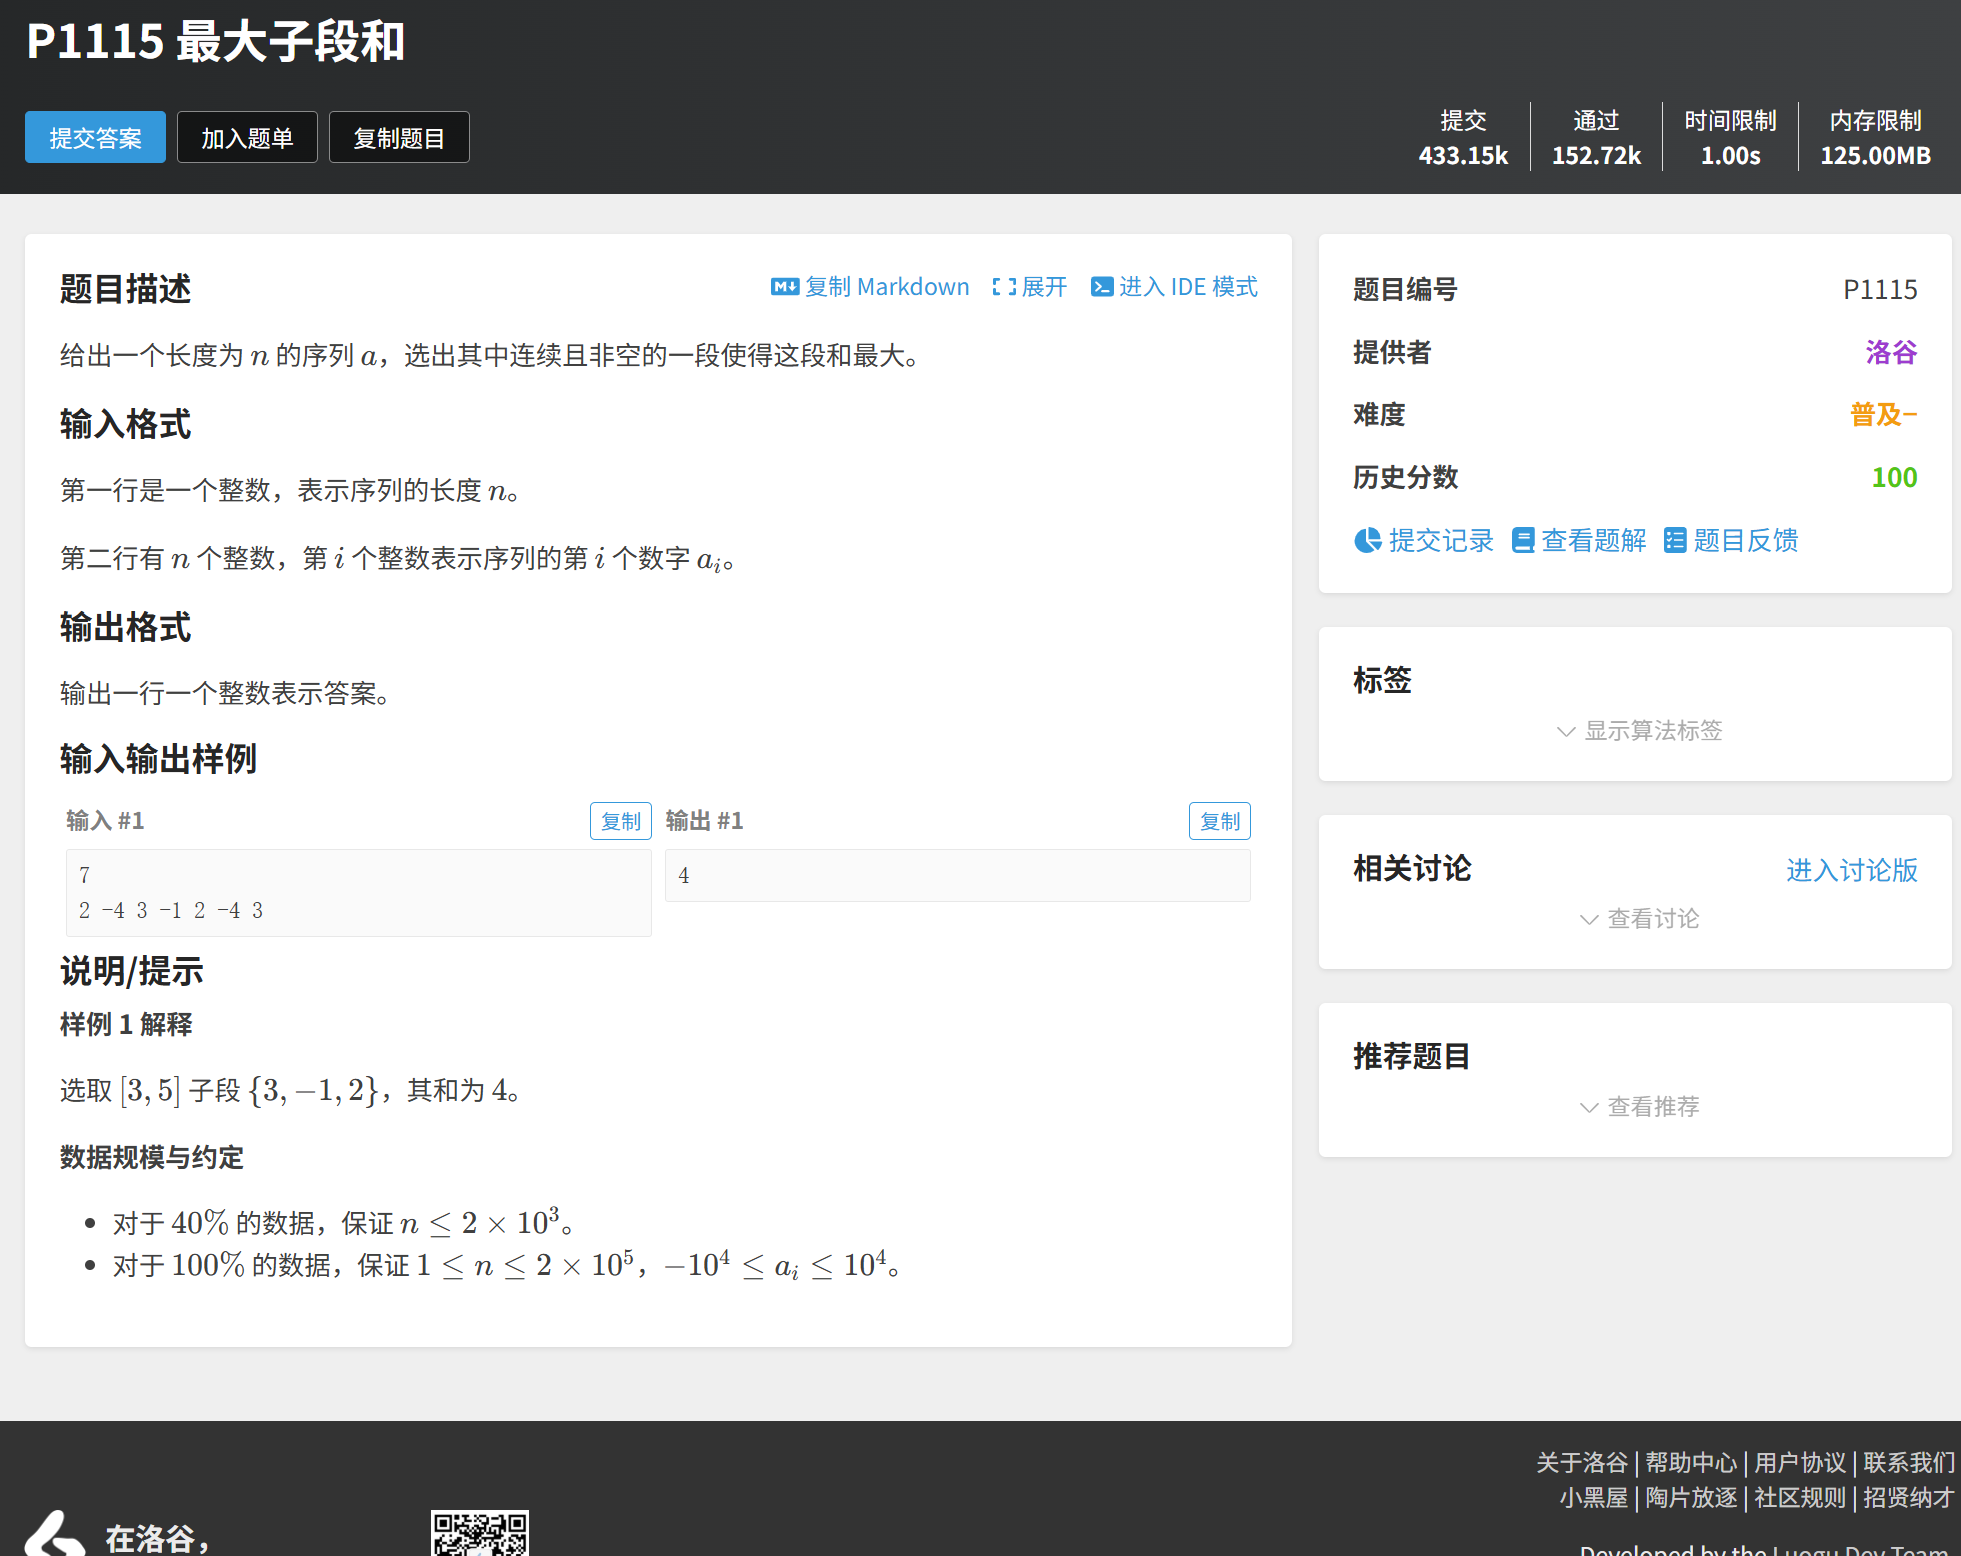Click the expand (展开) brackets icon
This screenshot has height=1556, width=1961.
[1003, 287]
